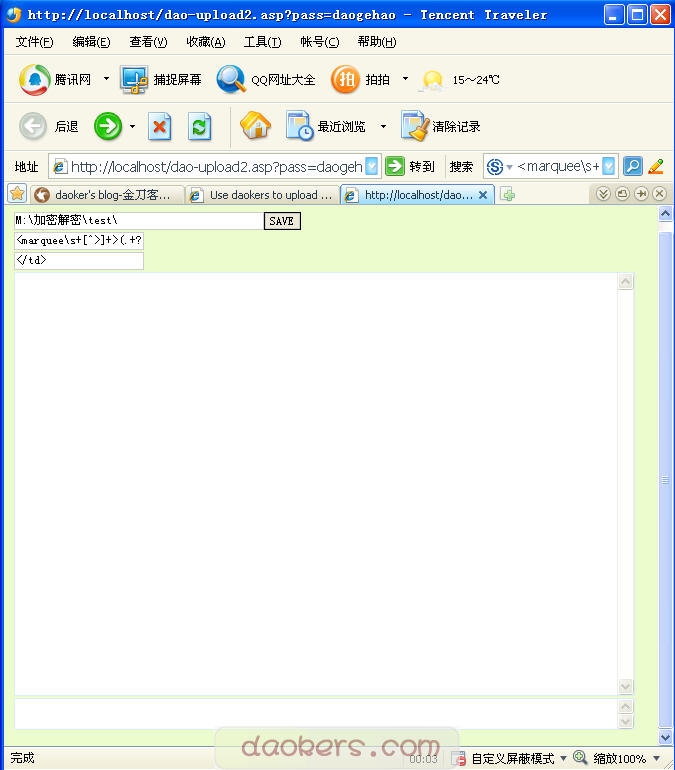The image size is (675, 770).
Task: Click the popup blocker status icon
Action: coord(459,759)
